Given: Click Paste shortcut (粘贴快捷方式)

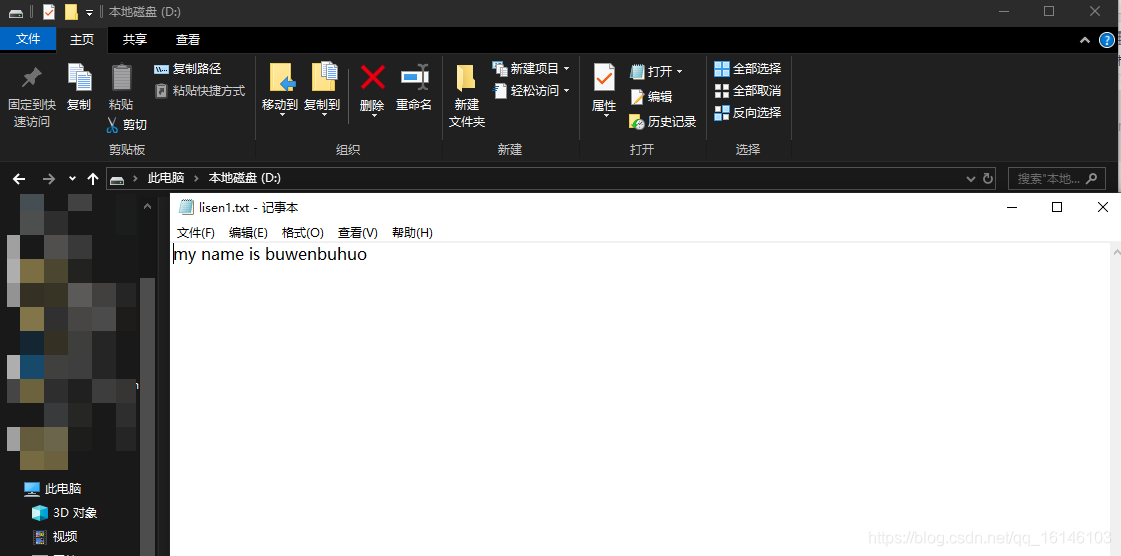Looking at the screenshot, I should [x=199, y=91].
